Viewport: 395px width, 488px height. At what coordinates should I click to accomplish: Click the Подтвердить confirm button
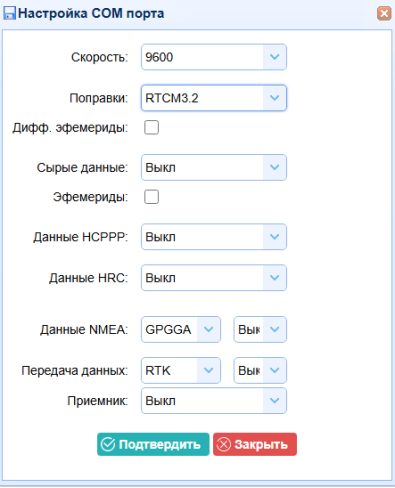(x=153, y=444)
